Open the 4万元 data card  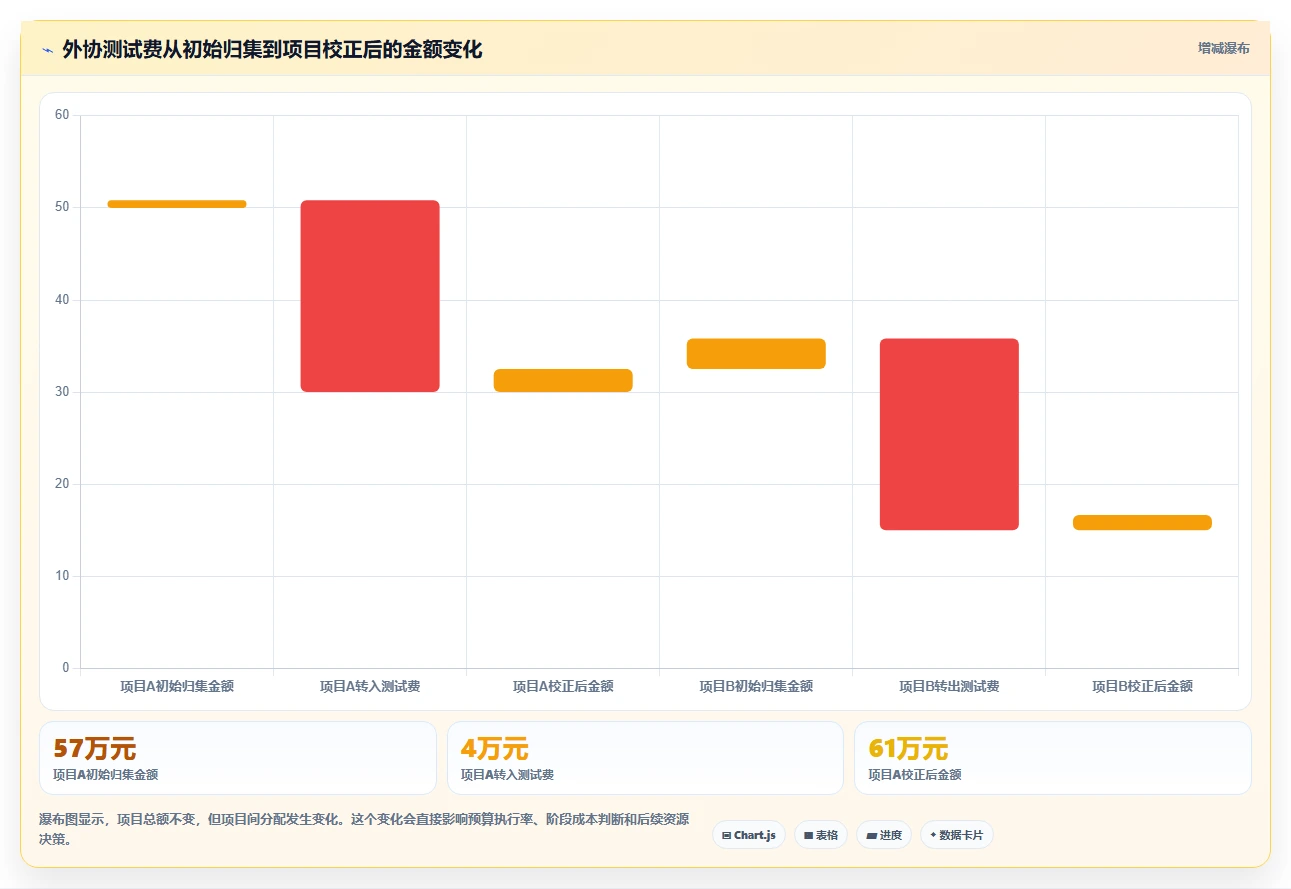point(645,758)
